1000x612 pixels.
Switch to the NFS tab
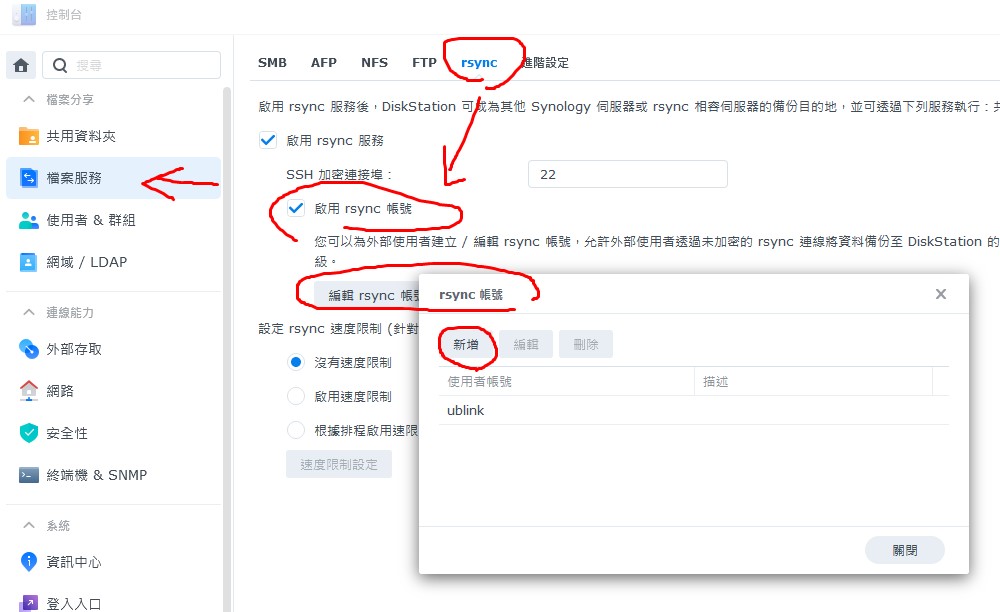click(374, 63)
